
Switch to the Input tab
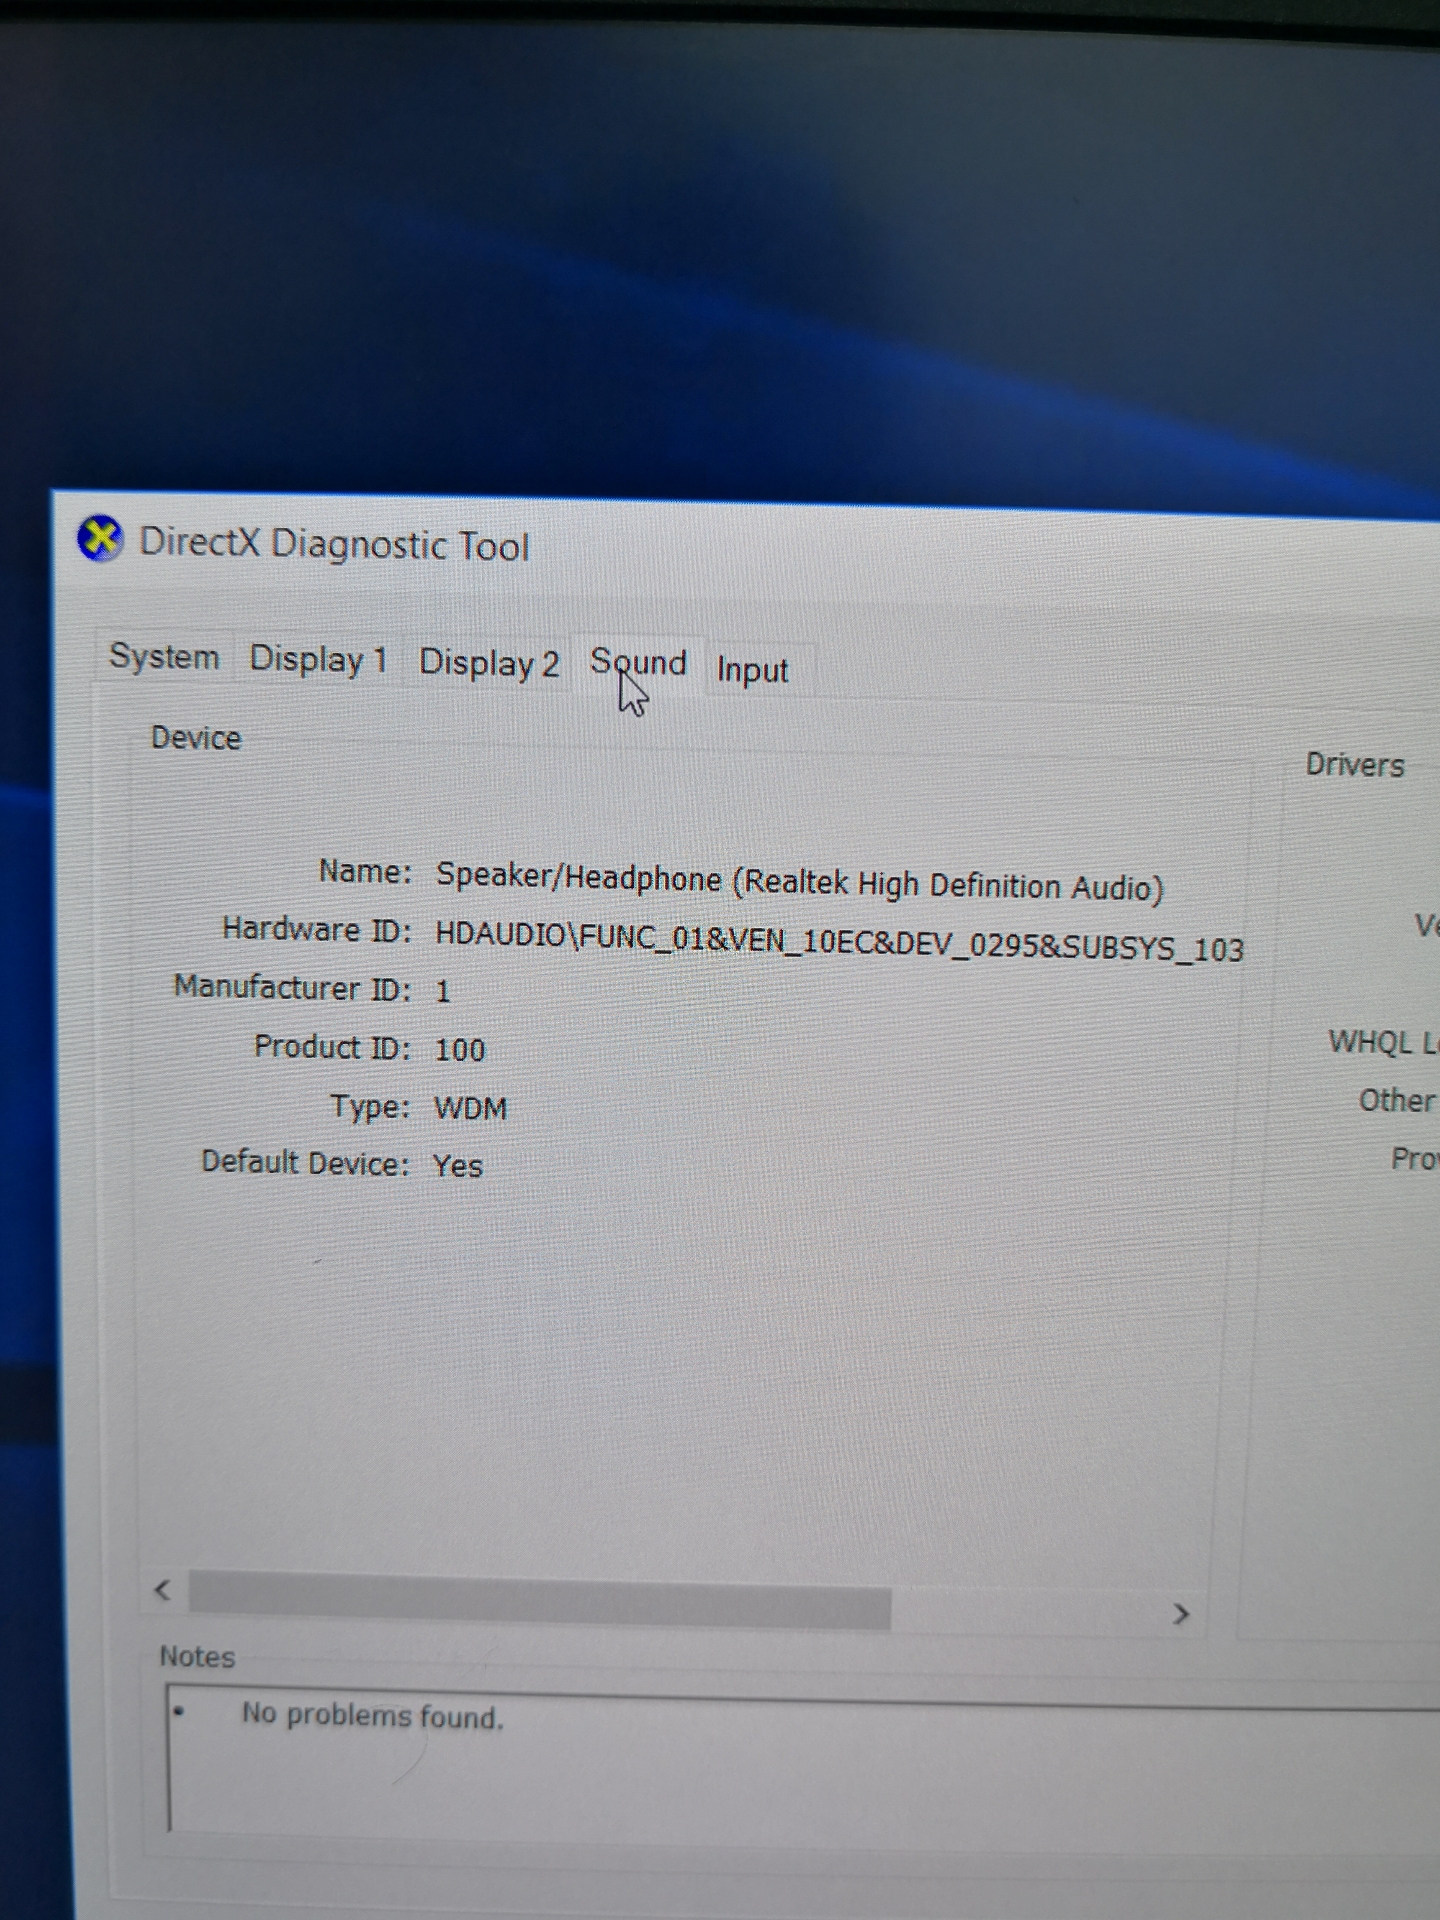753,670
